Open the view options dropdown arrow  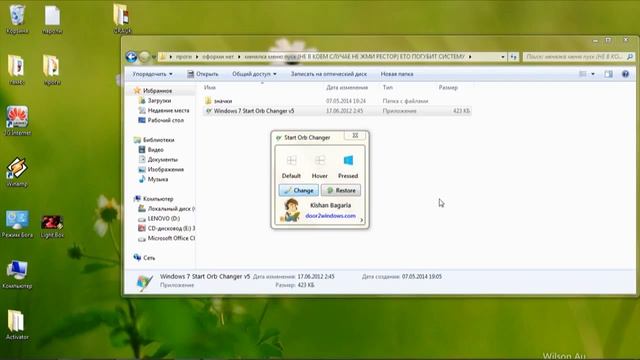593,74
